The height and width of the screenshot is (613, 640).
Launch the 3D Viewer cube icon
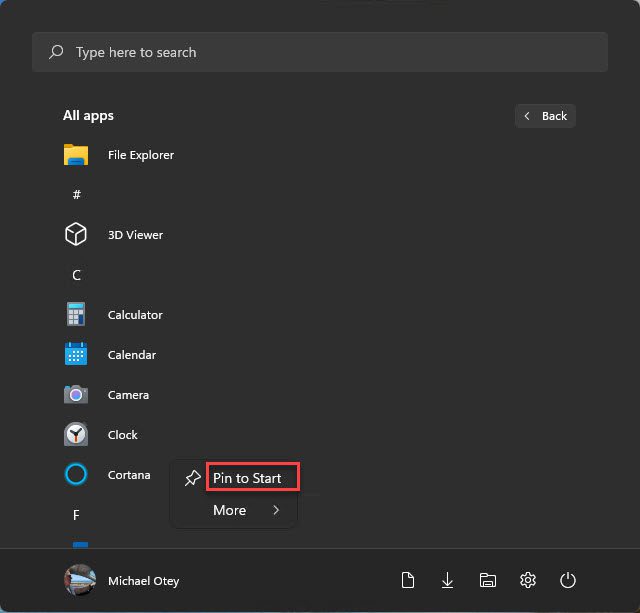76,234
